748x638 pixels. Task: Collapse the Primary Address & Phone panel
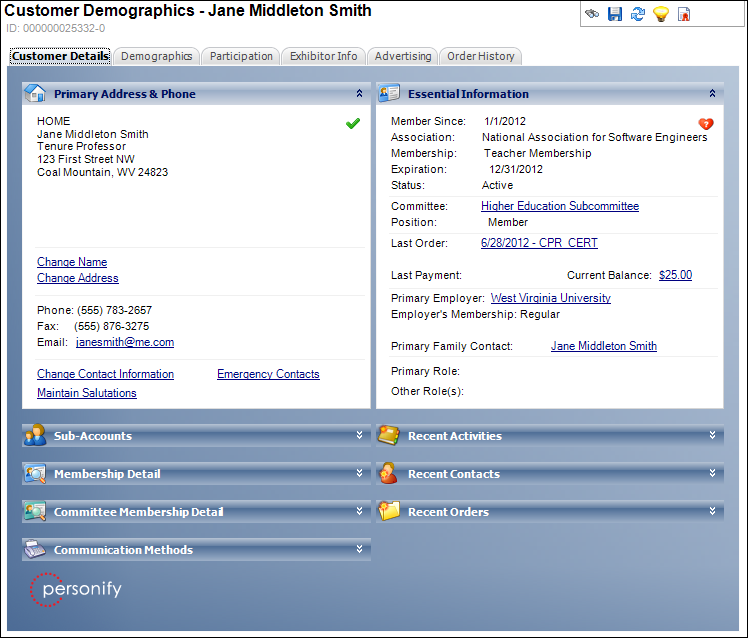tap(359, 94)
